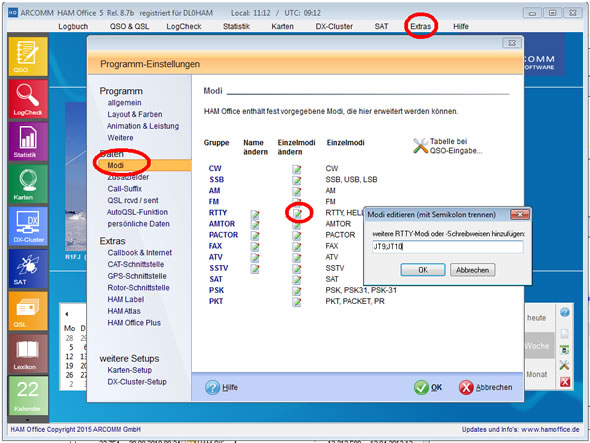Open the LogCheck menu
Image resolution: width=590 pixels, height=443 pixels.
pyautogui.click(x=184, y=26)
